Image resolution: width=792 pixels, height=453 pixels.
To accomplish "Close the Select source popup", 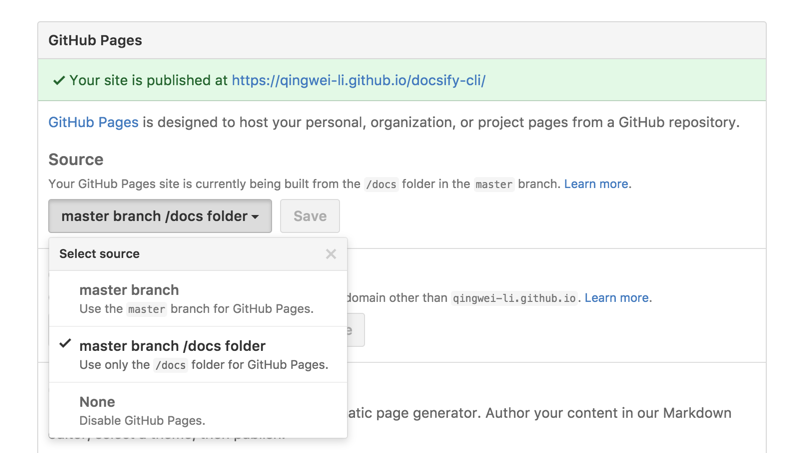I will click(x=331, y=254).
